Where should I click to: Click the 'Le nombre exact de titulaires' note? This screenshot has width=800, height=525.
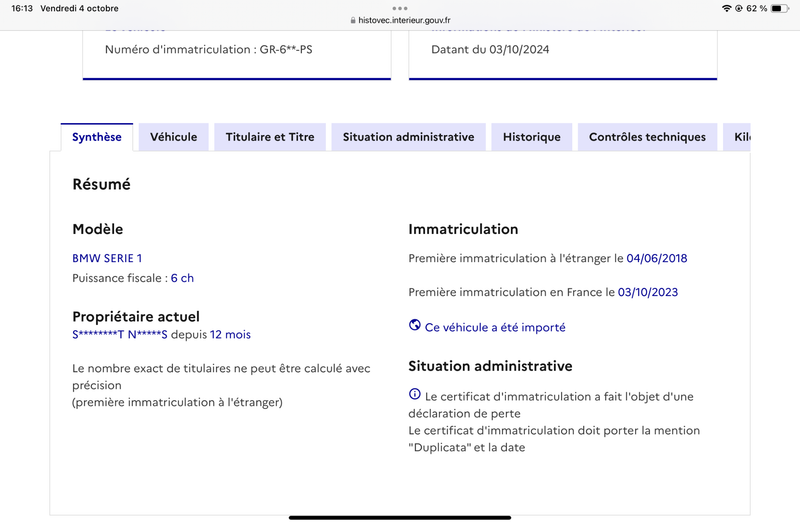221,377
